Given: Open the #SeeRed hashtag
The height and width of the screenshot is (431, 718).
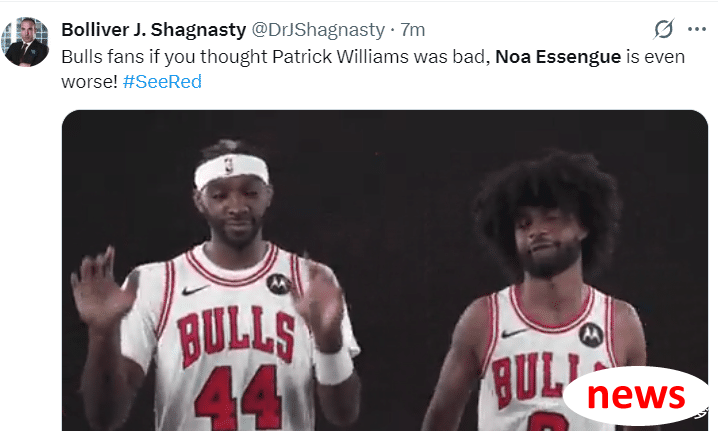Looking at the screenshot, I should click(162, 82).
